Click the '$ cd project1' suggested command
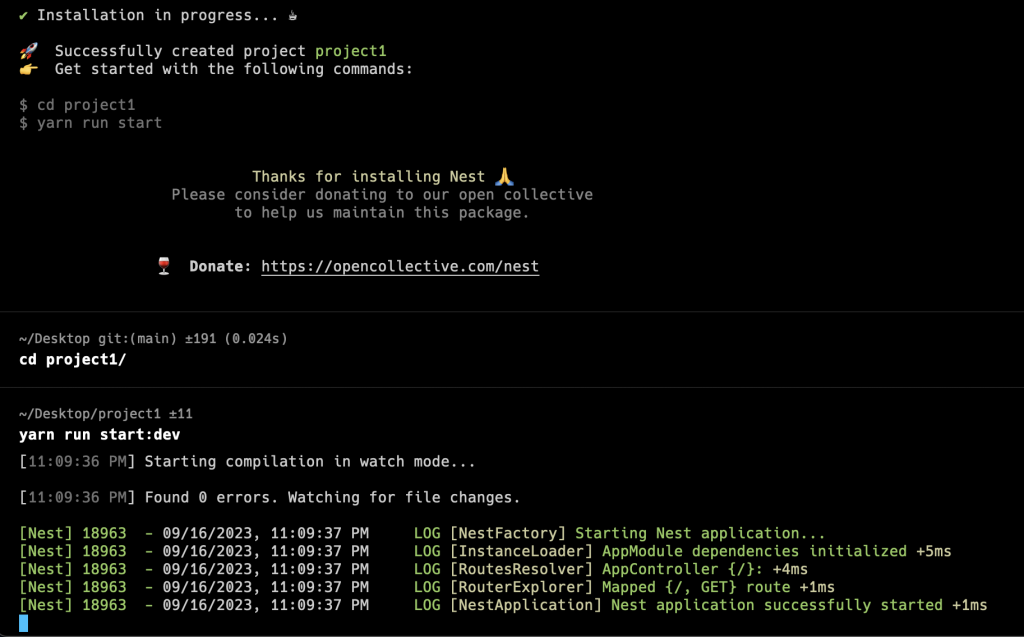The width and height of the screenshot is (1024, 637). click(x=77, y=104)
